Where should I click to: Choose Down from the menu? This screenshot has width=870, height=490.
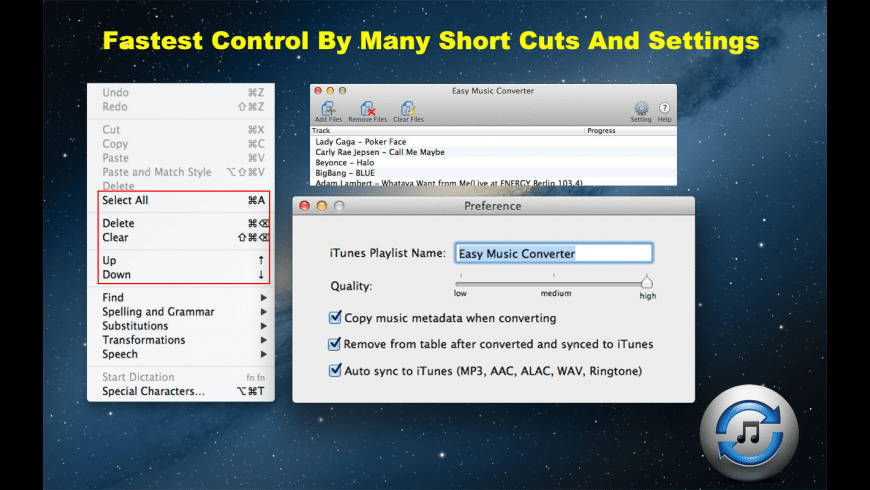coord(181,275)
